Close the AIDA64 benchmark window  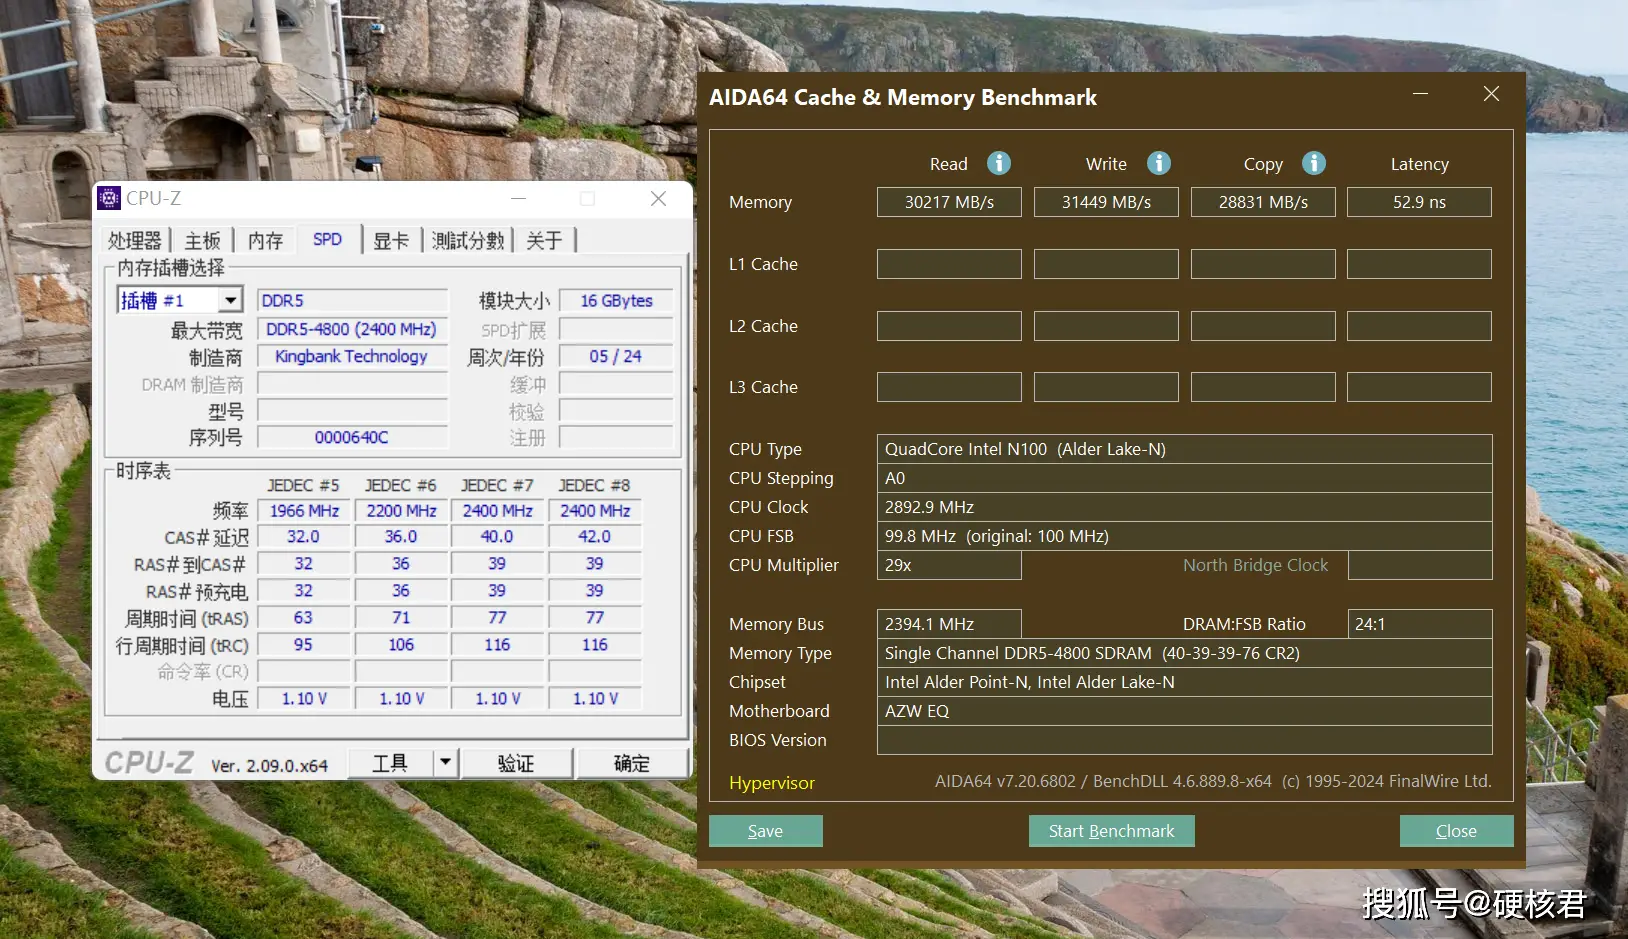(1491, 94)
